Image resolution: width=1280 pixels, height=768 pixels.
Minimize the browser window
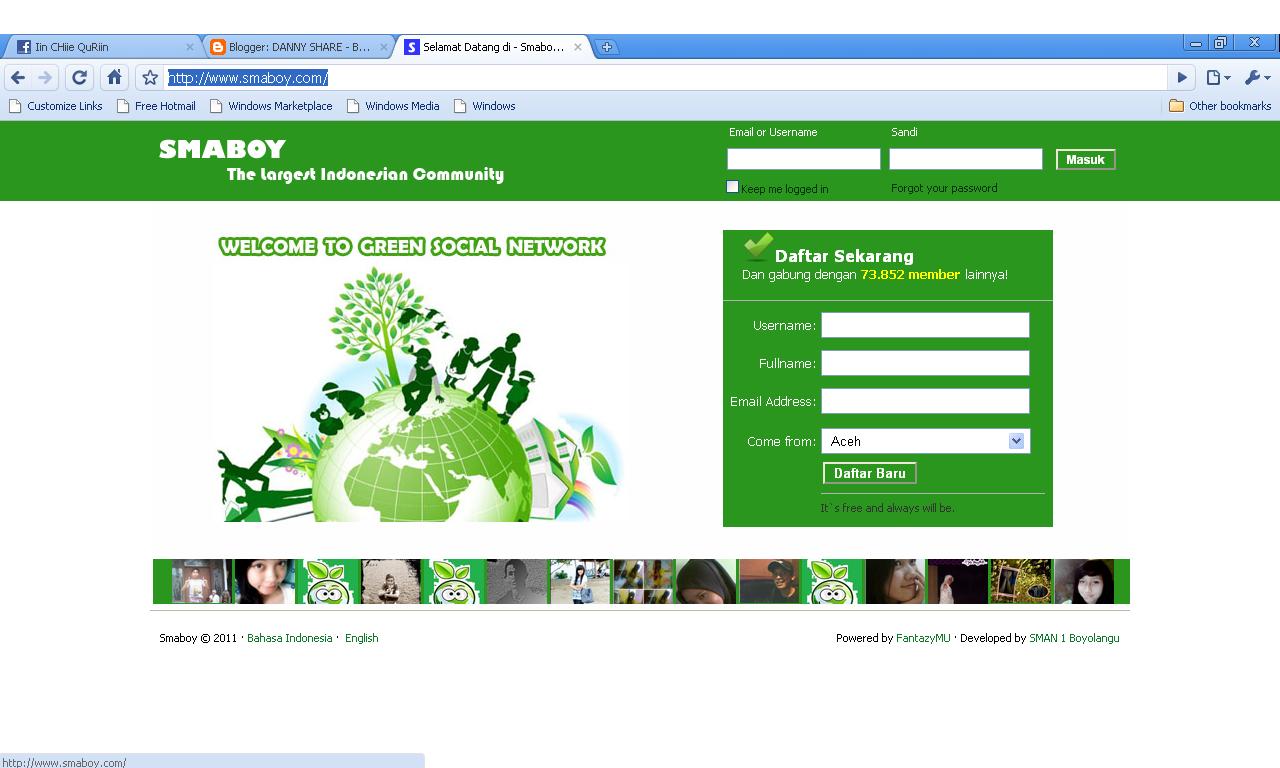click(1196, 43)
